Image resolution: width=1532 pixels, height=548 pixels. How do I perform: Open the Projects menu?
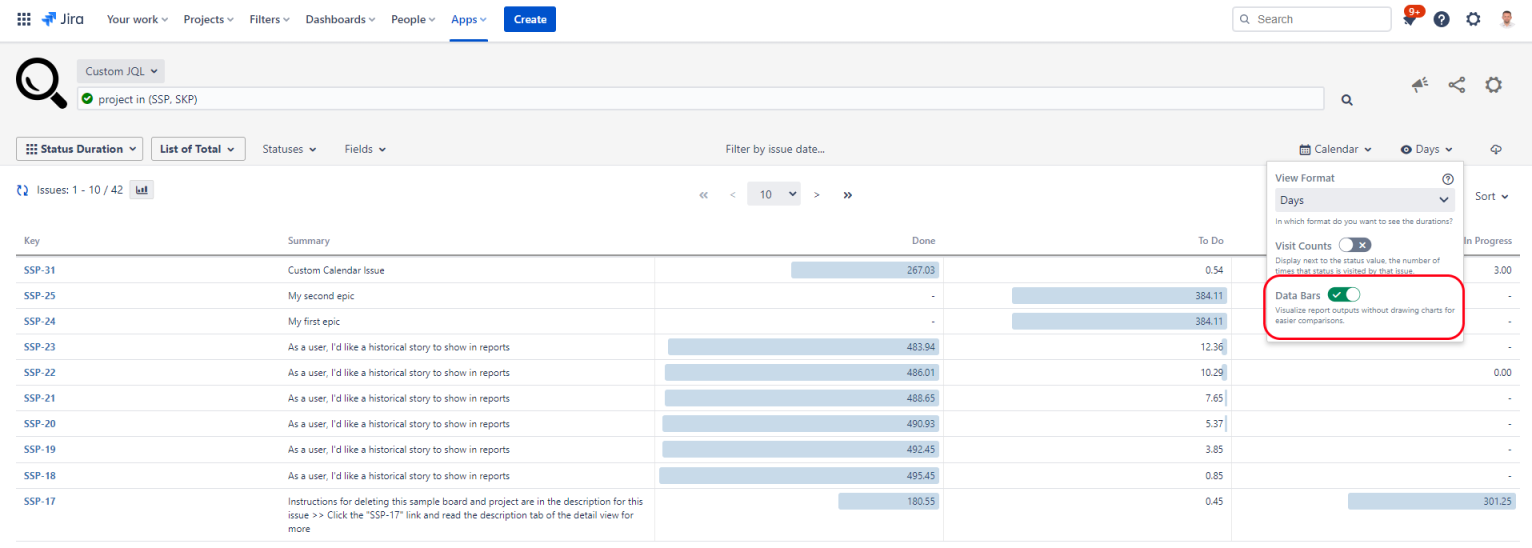point(208,19)
